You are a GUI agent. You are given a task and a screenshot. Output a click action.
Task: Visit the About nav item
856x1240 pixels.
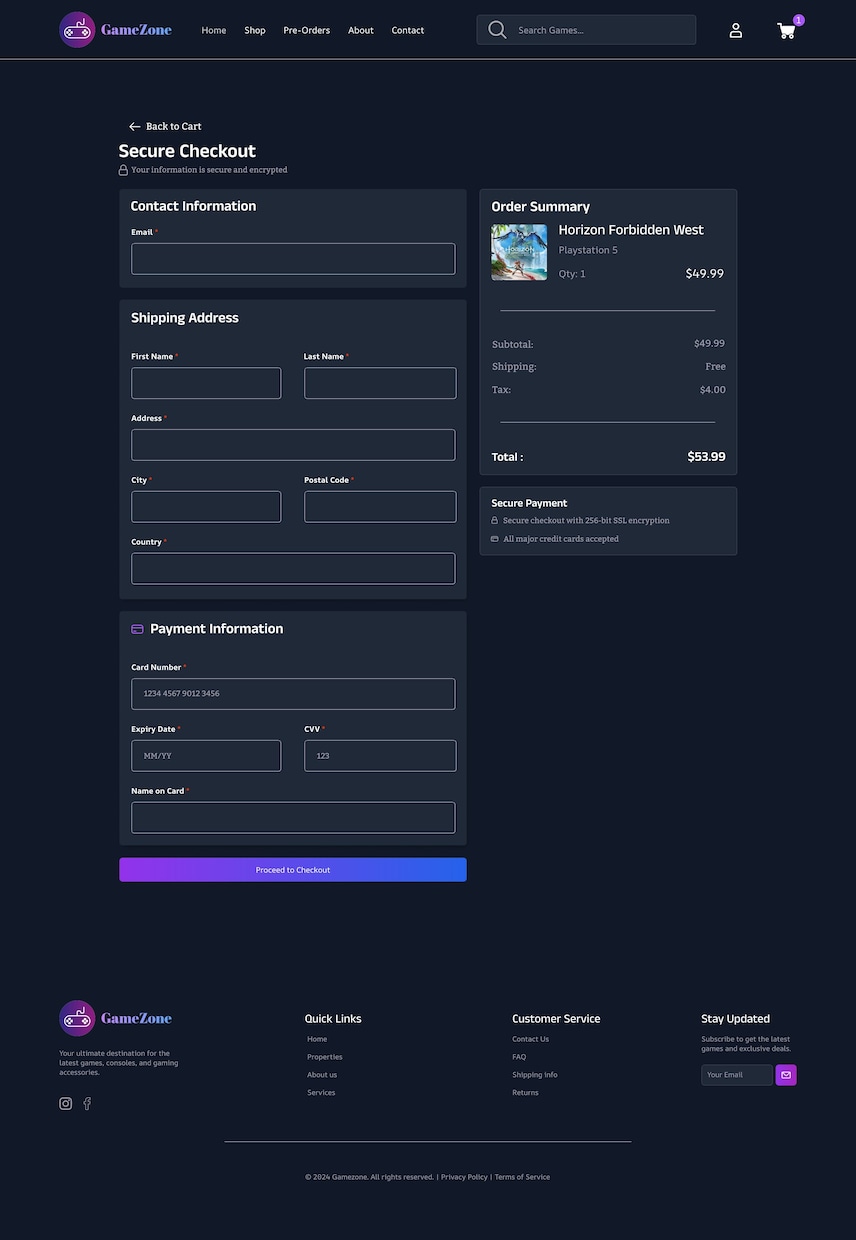tap(361, 30)
